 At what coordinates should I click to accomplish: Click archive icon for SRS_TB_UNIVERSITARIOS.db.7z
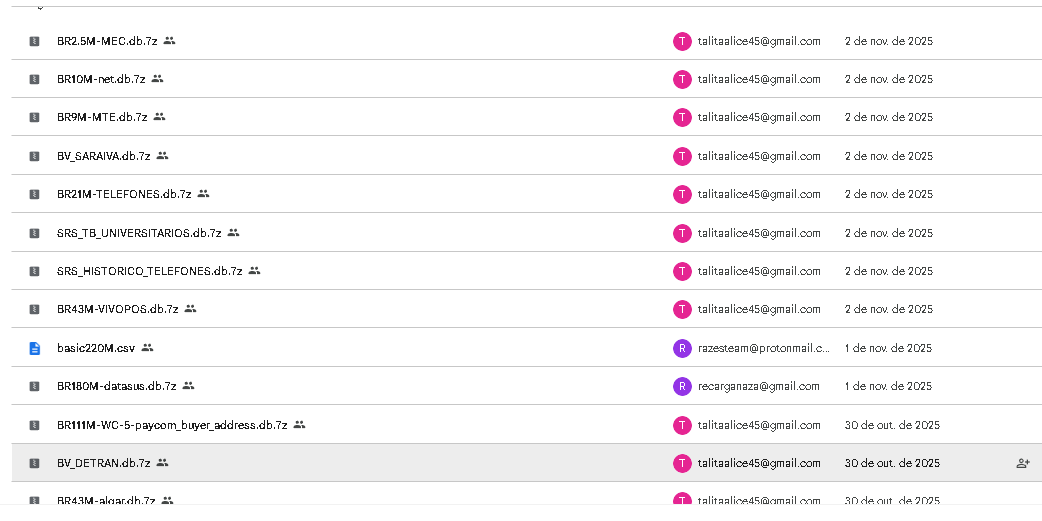[x=35, y=233]
